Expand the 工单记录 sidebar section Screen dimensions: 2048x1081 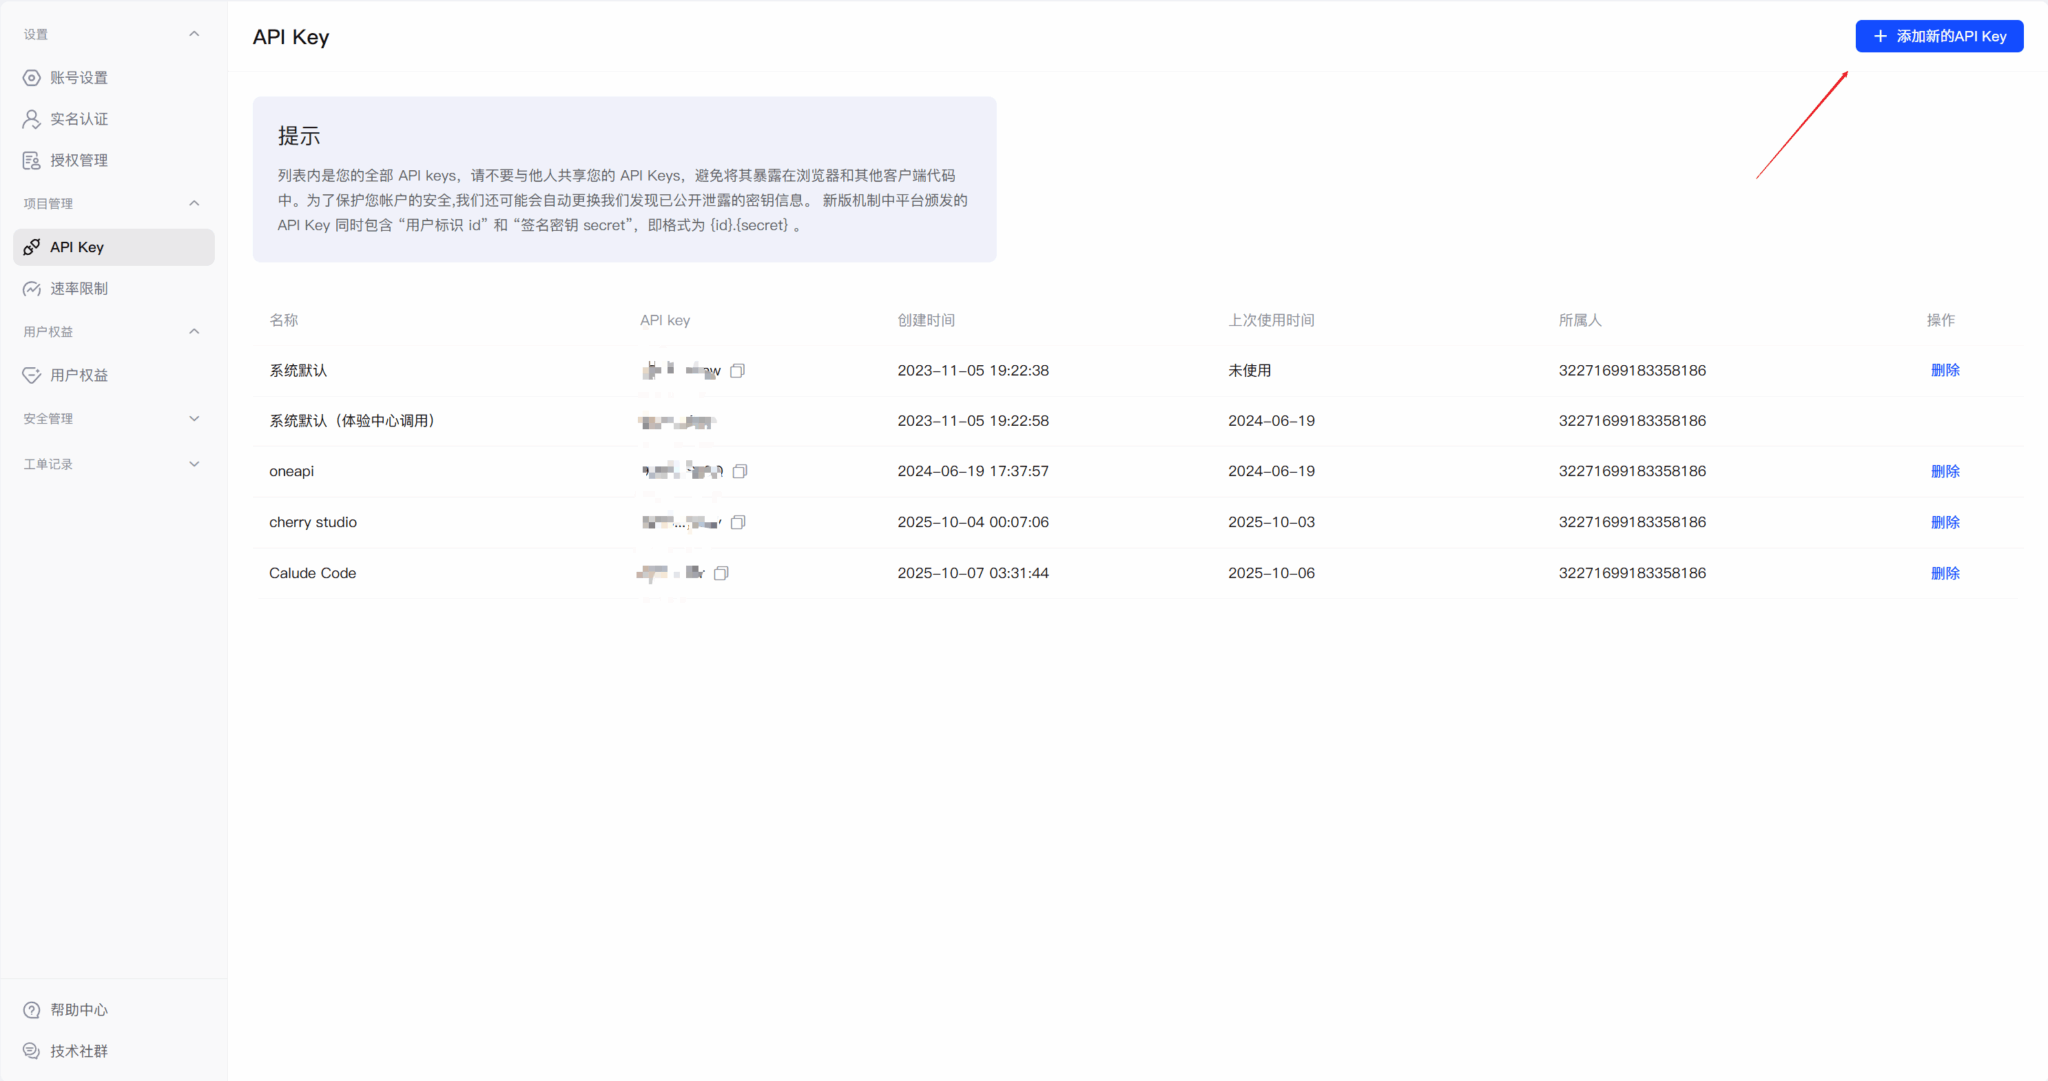click(195, 463)
